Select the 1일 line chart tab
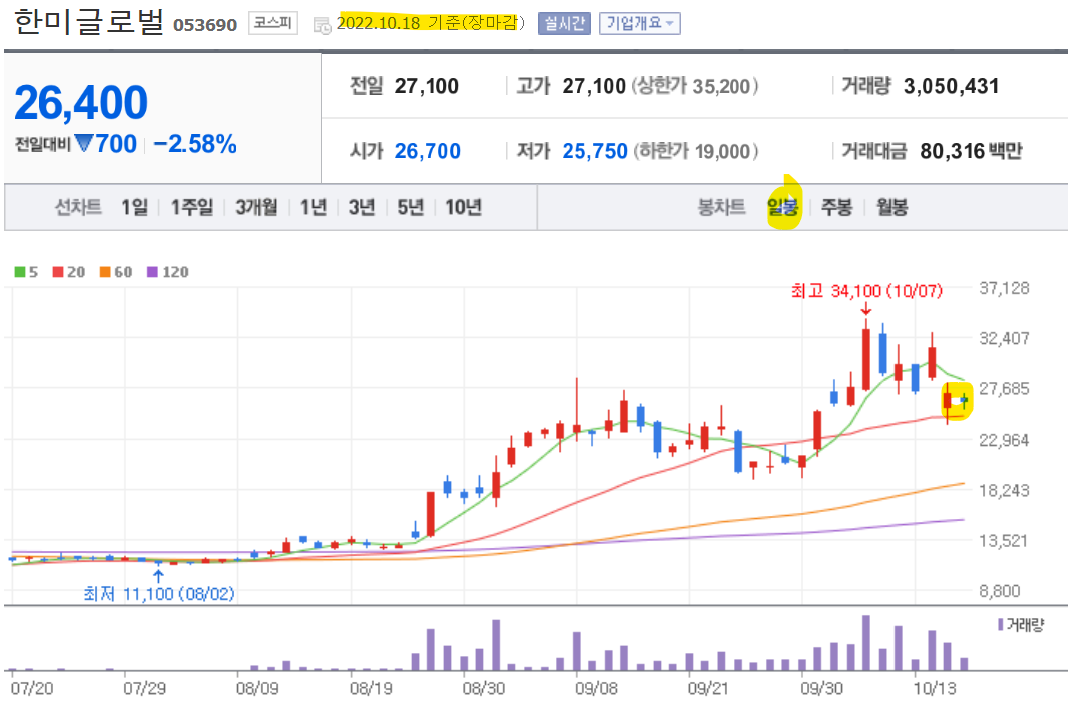This screenshot has height=712, width=1068. pyautogui.click(x=134, y=207)
